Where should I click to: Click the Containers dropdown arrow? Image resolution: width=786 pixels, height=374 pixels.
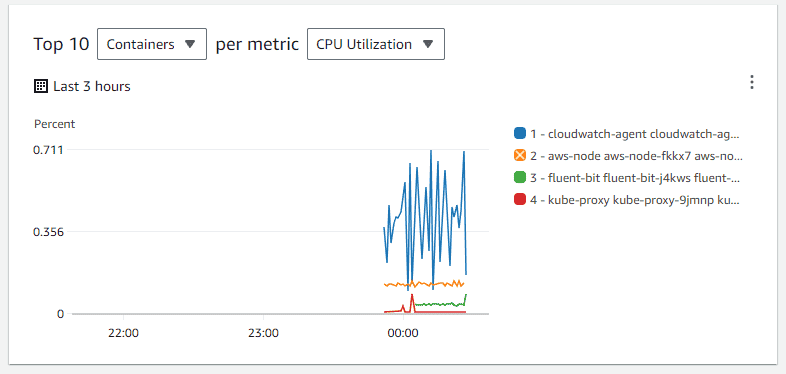point(189,44)
